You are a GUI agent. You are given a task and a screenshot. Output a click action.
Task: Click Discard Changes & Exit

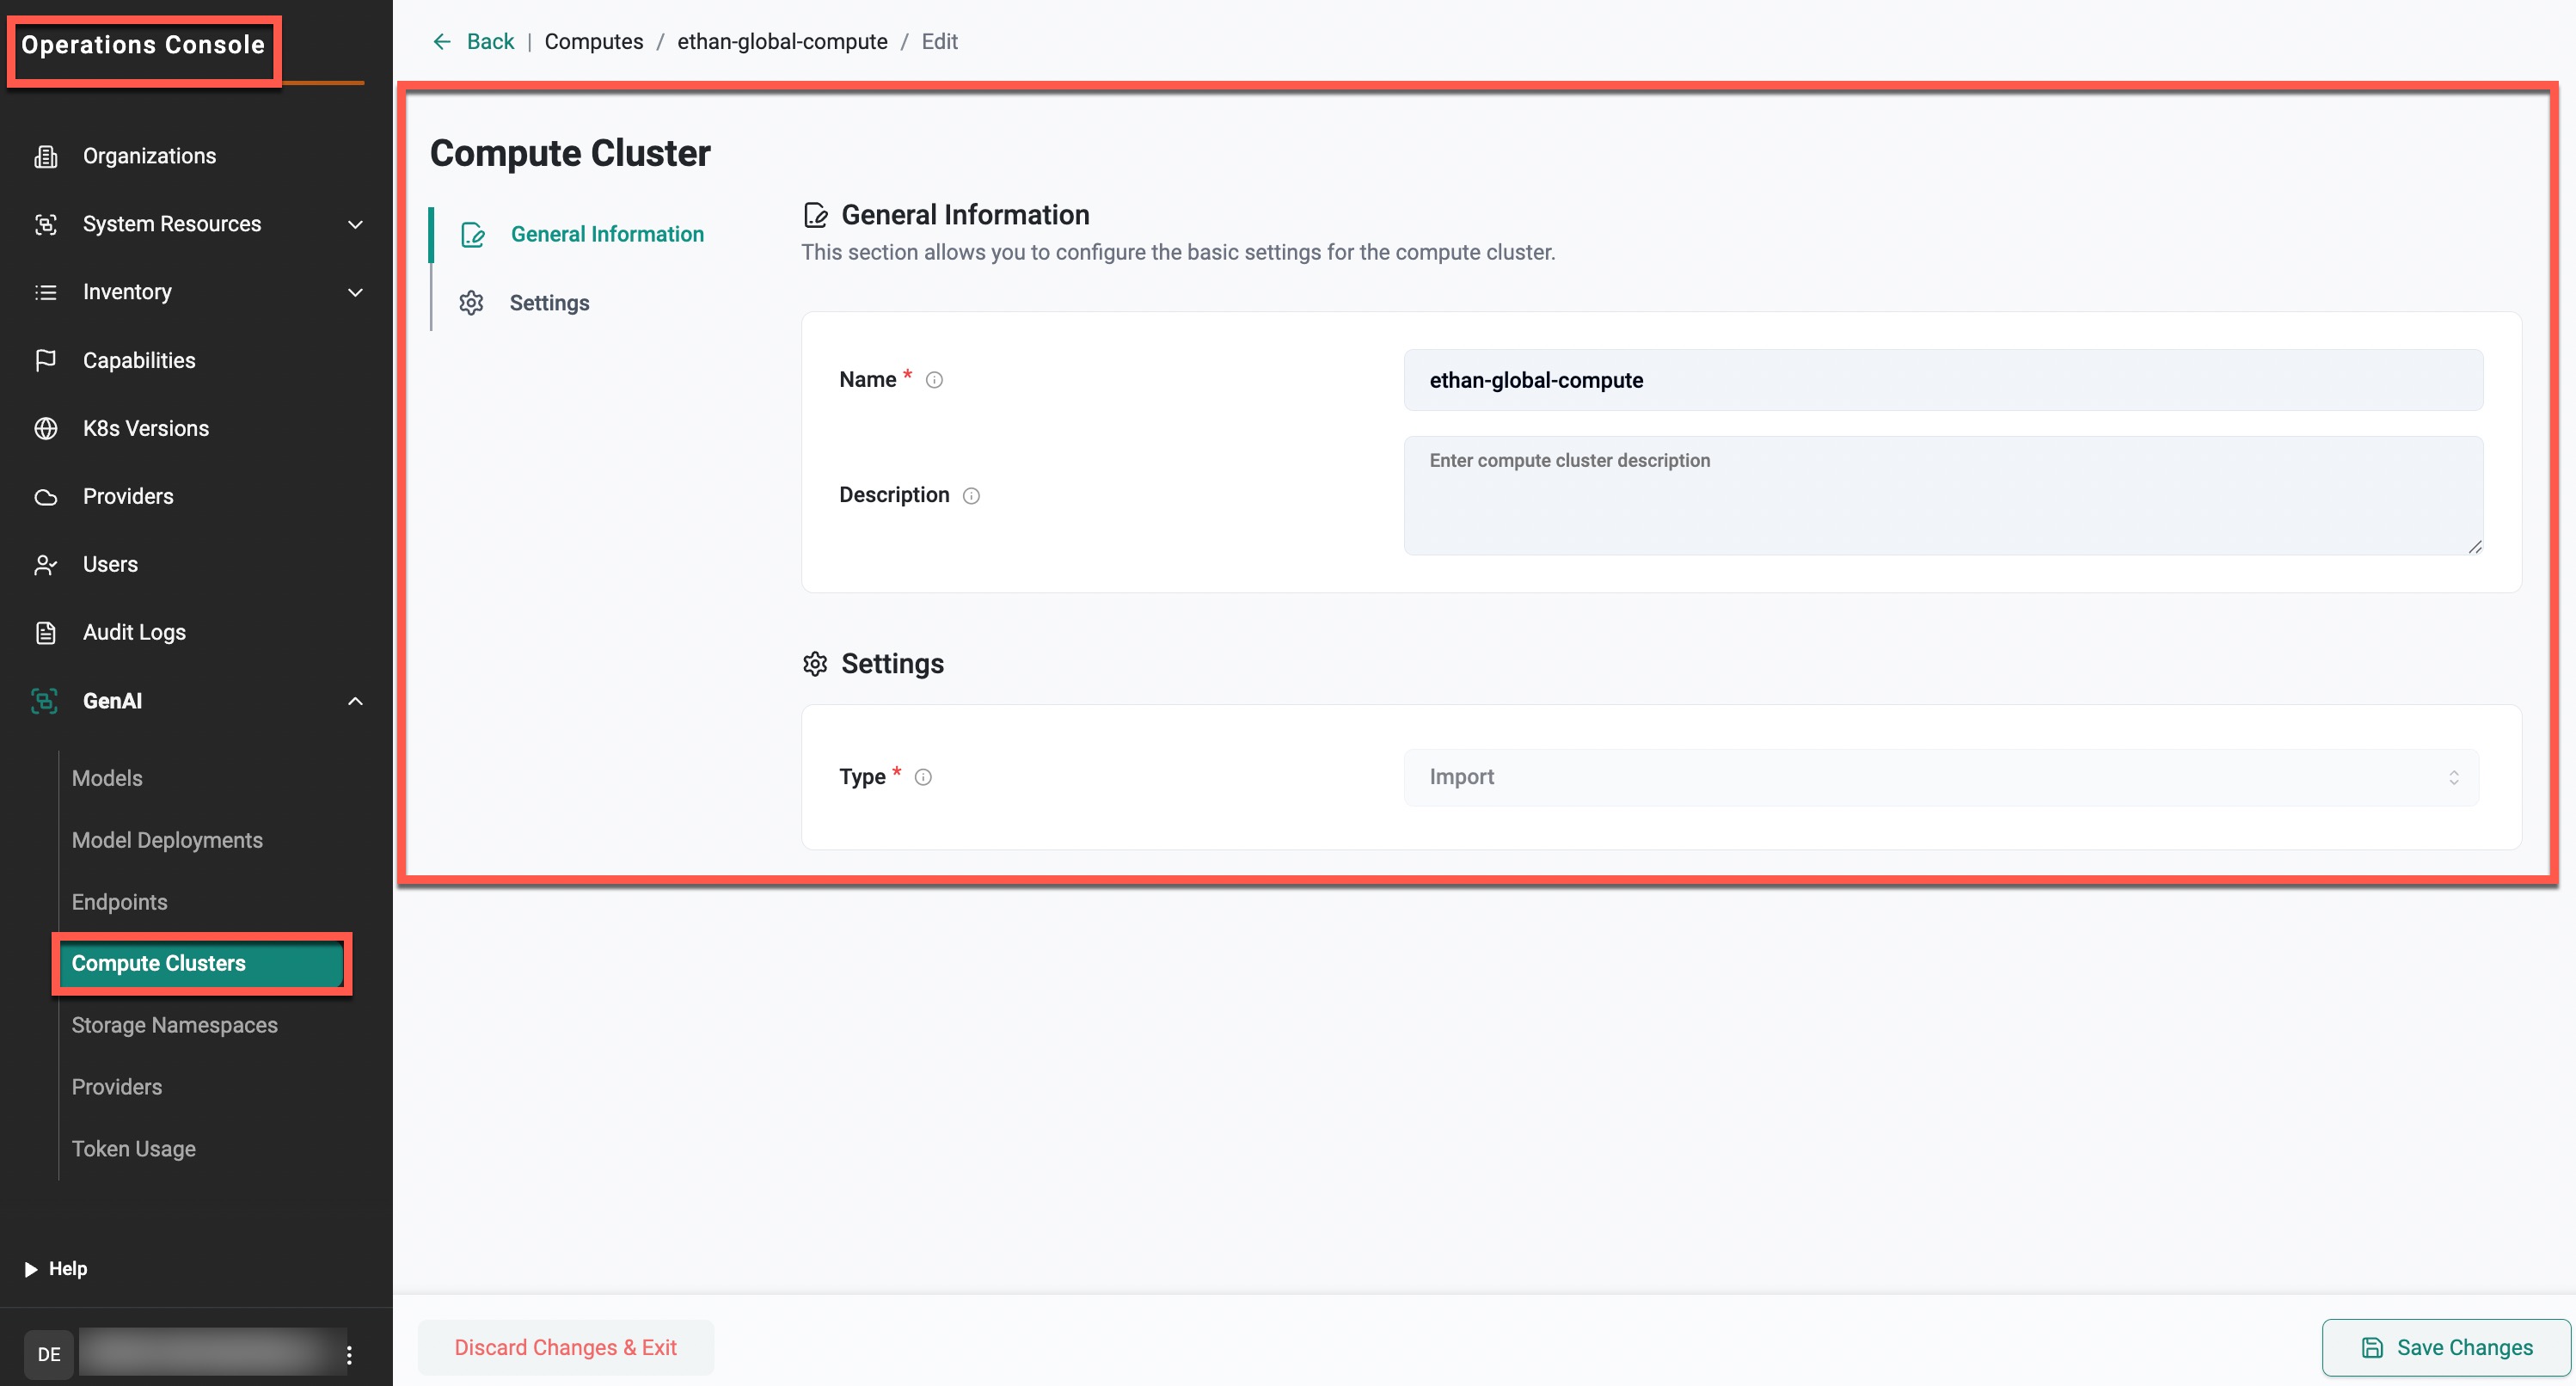coord(565,1347)
